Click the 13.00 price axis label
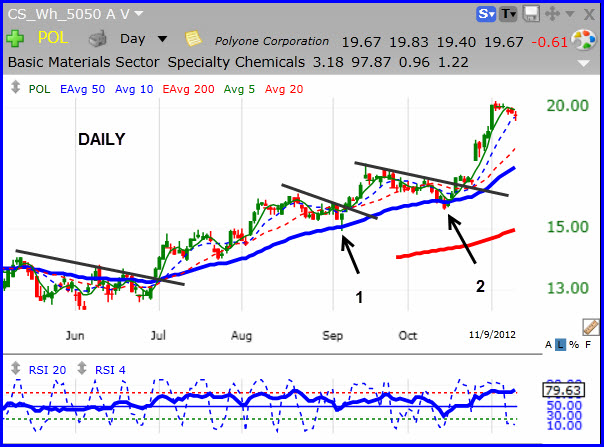 click(x=568, y=288)
